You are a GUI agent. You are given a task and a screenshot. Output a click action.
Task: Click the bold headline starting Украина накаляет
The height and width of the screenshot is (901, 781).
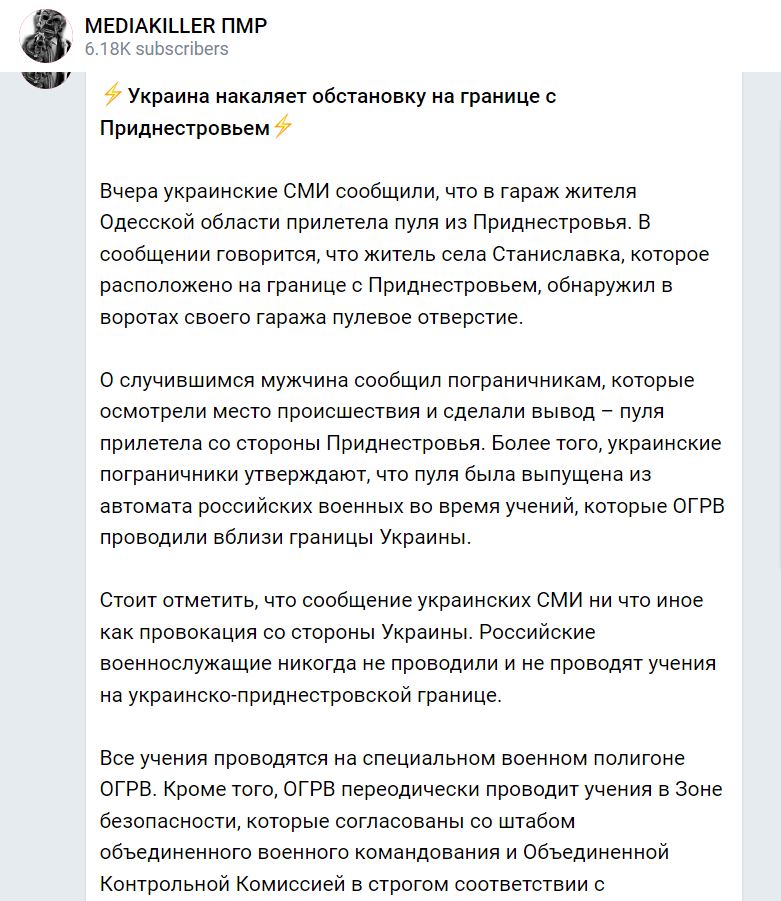328,111
